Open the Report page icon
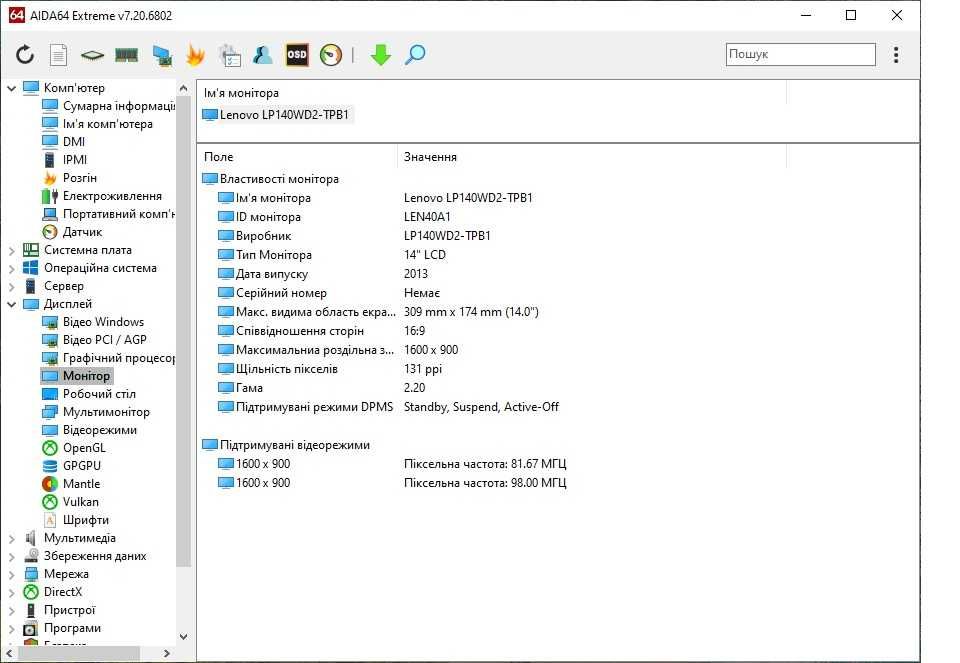The height and width of the screenshot is (663, 960). click(x=58, y=55)
